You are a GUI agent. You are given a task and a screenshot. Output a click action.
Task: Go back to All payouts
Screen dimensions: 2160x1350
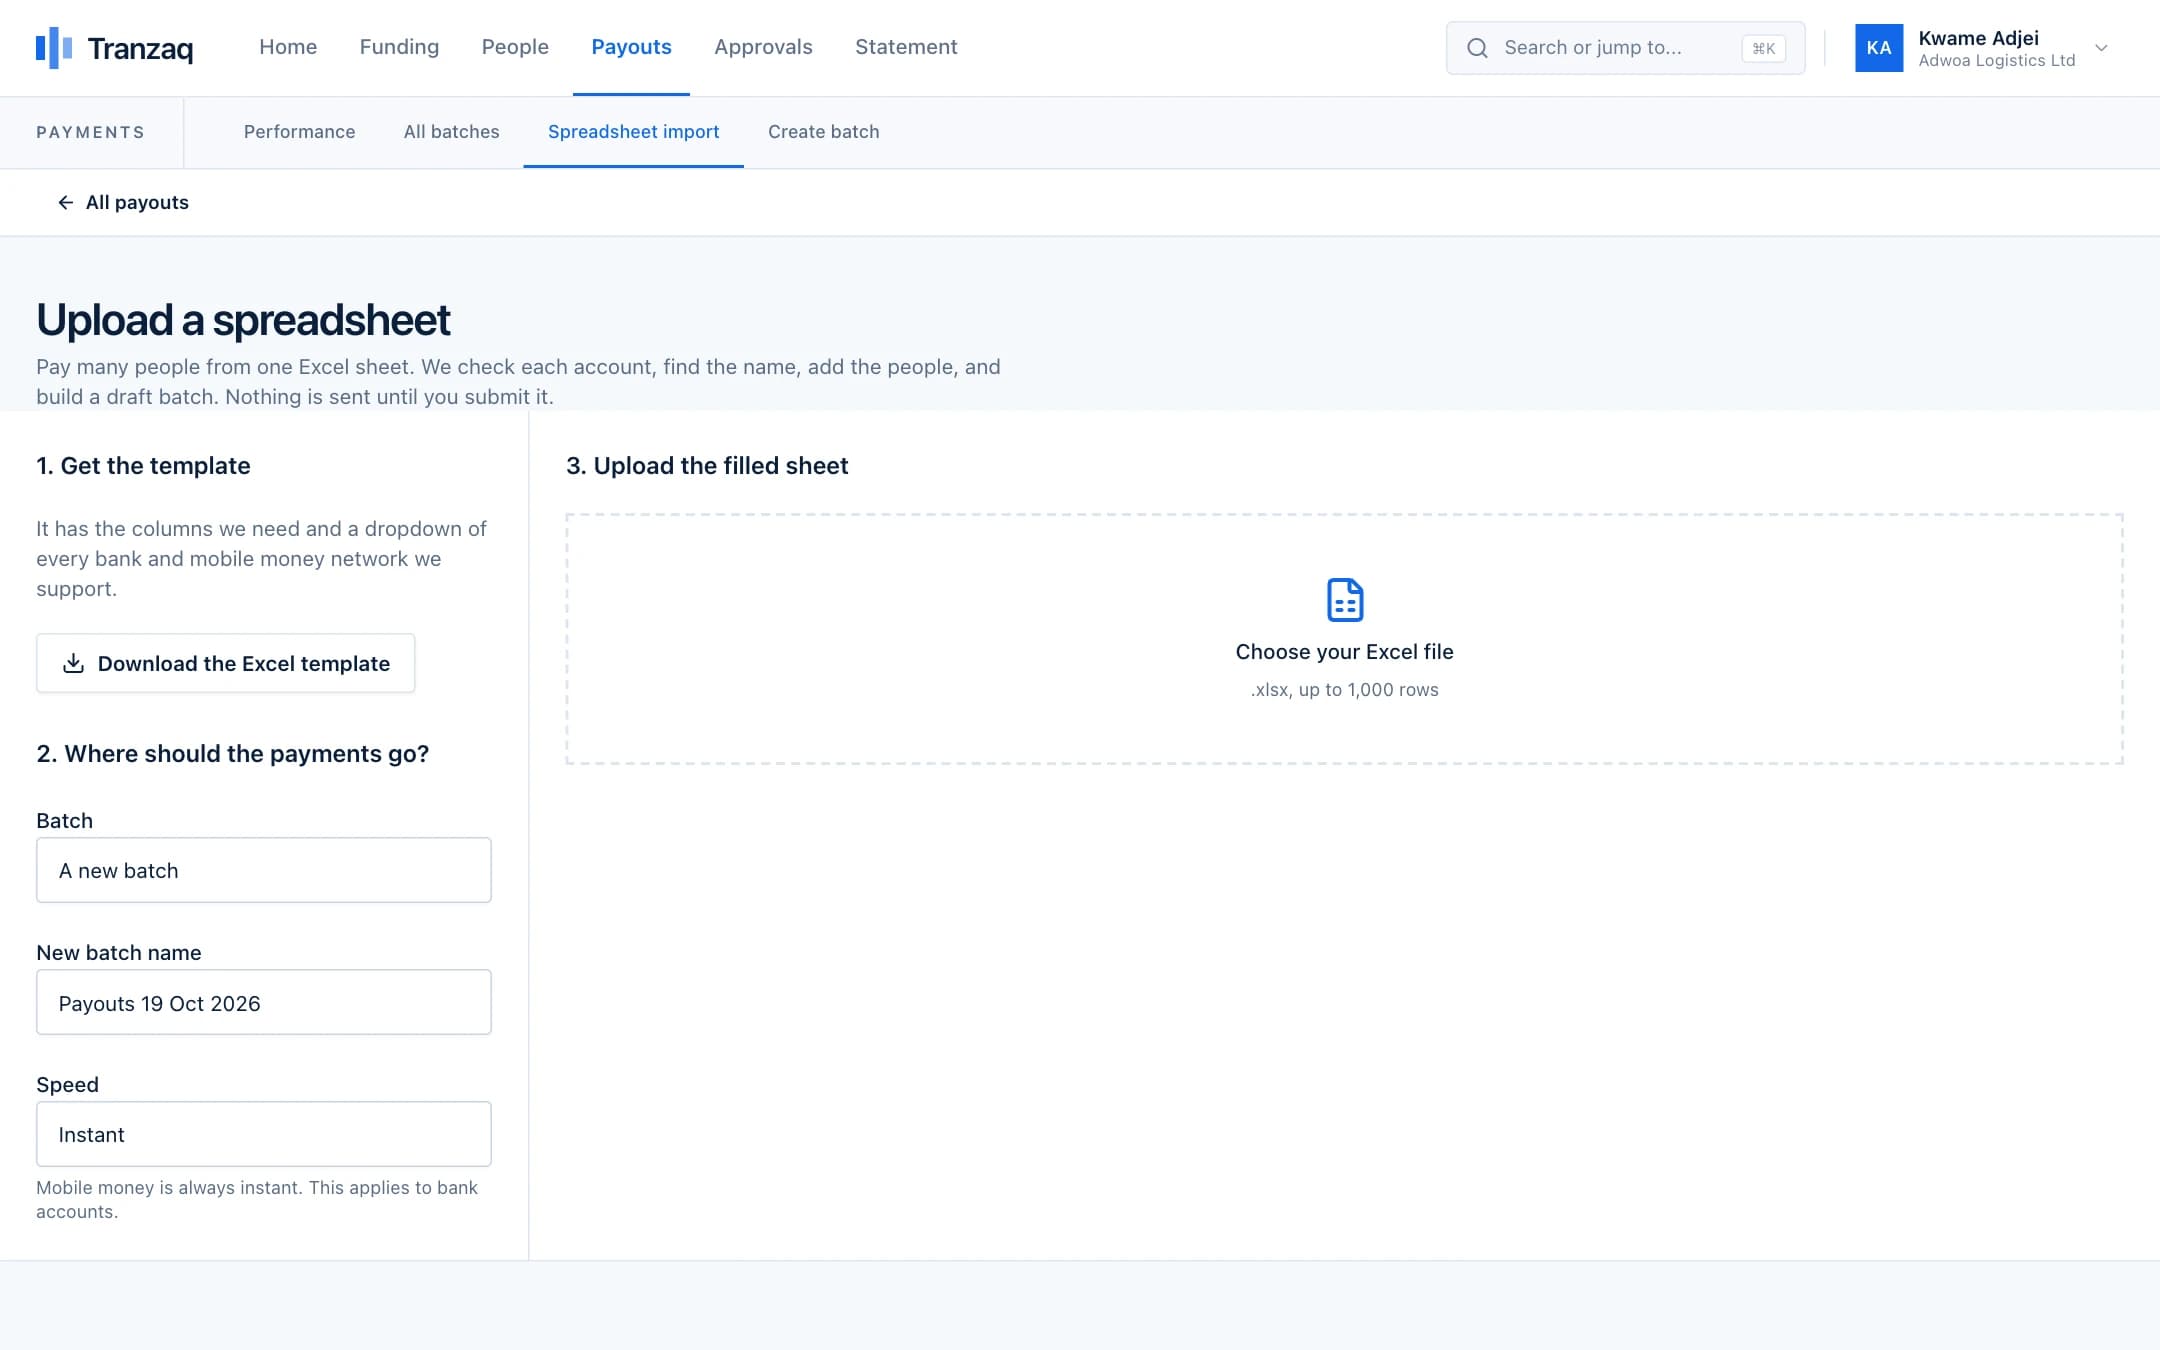point(123,202)
